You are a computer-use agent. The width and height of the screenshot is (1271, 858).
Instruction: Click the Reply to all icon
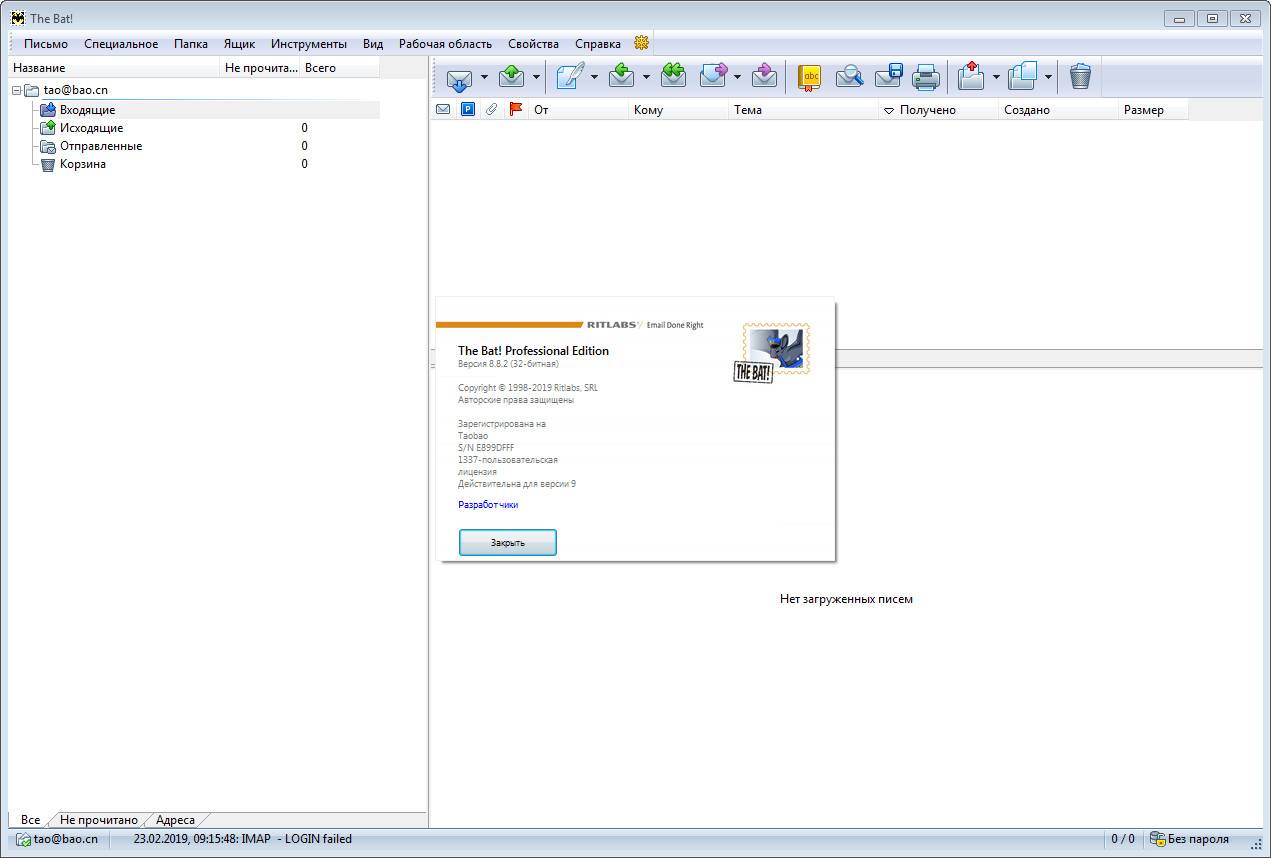673,77
